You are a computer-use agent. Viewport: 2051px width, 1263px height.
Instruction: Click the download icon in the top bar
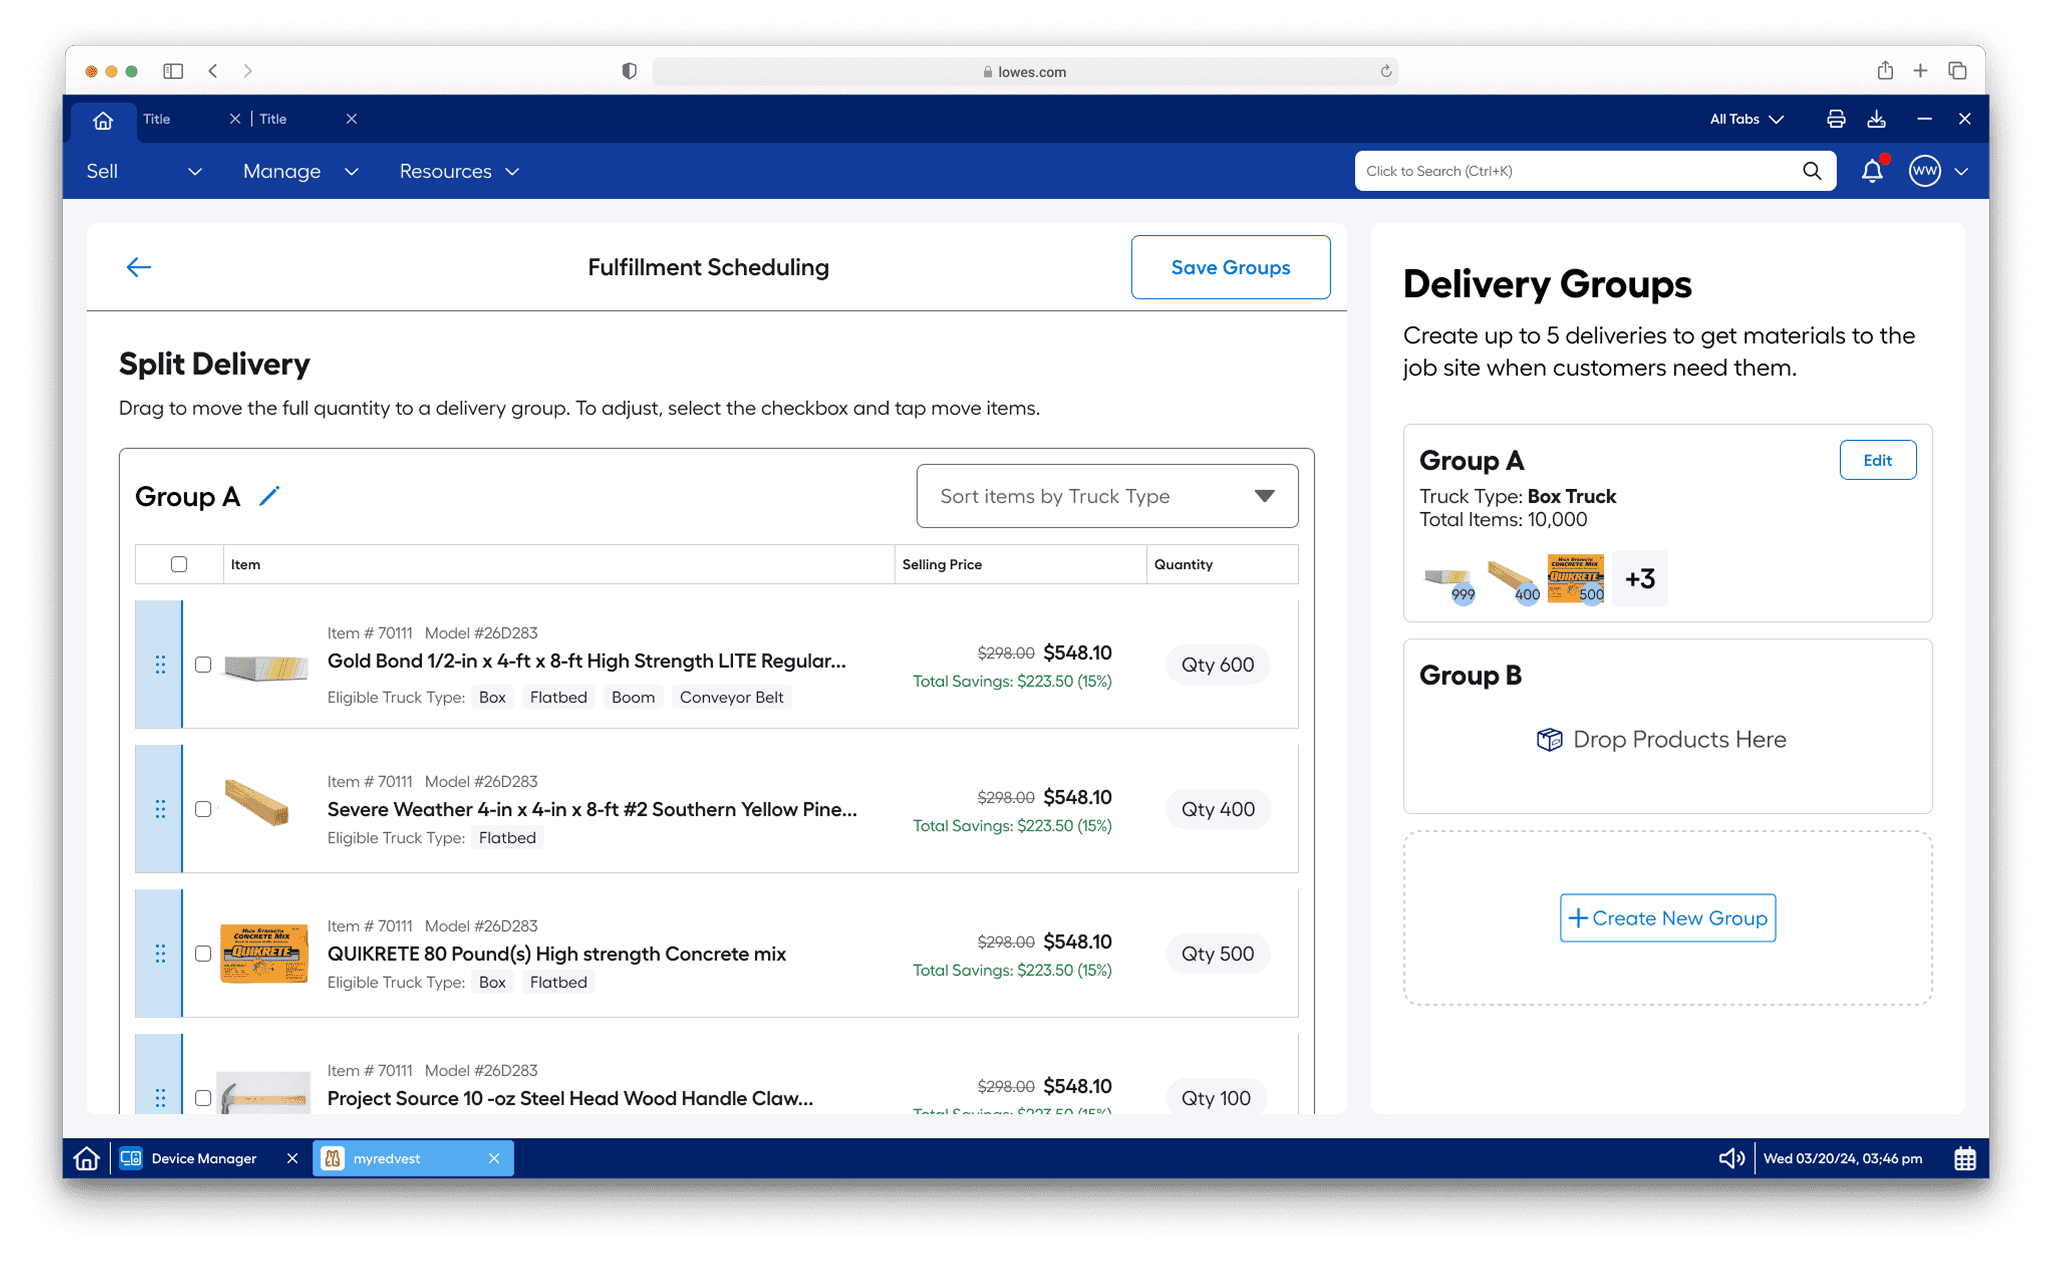click(1876, 119)
